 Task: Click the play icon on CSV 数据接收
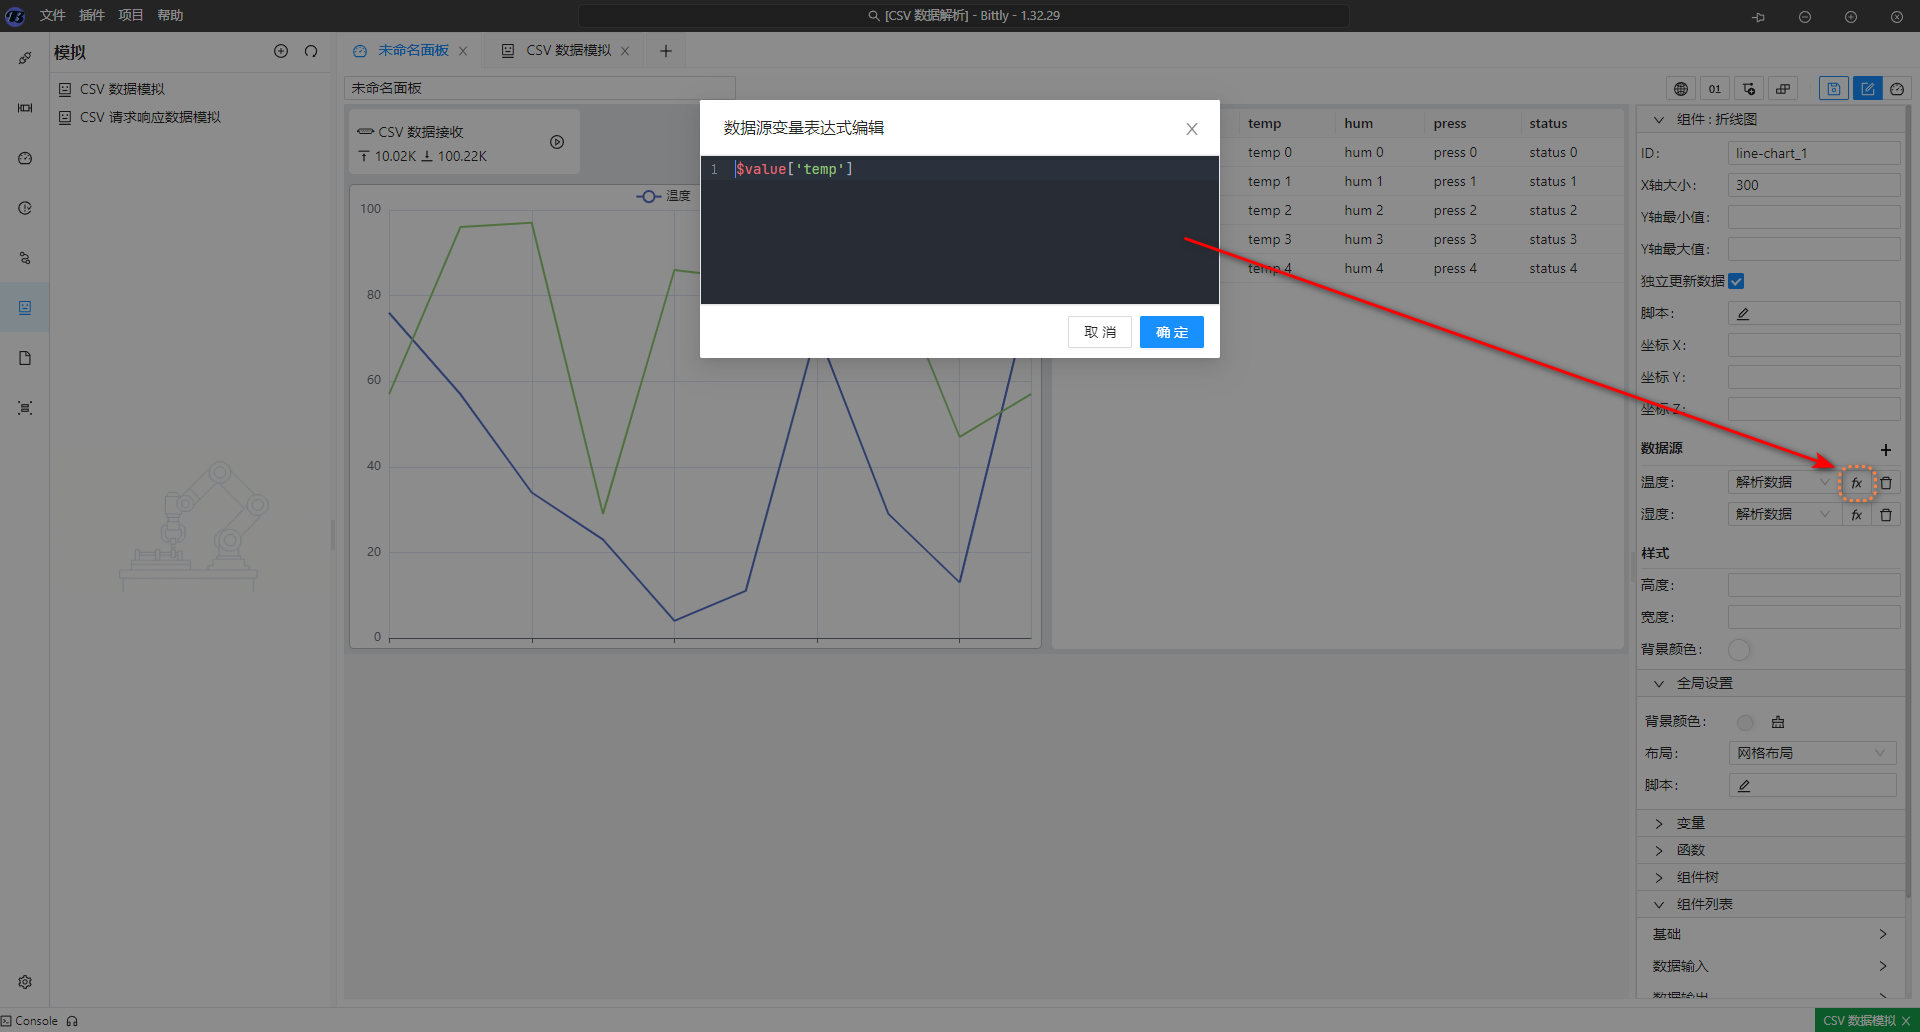tap(557, 142)
